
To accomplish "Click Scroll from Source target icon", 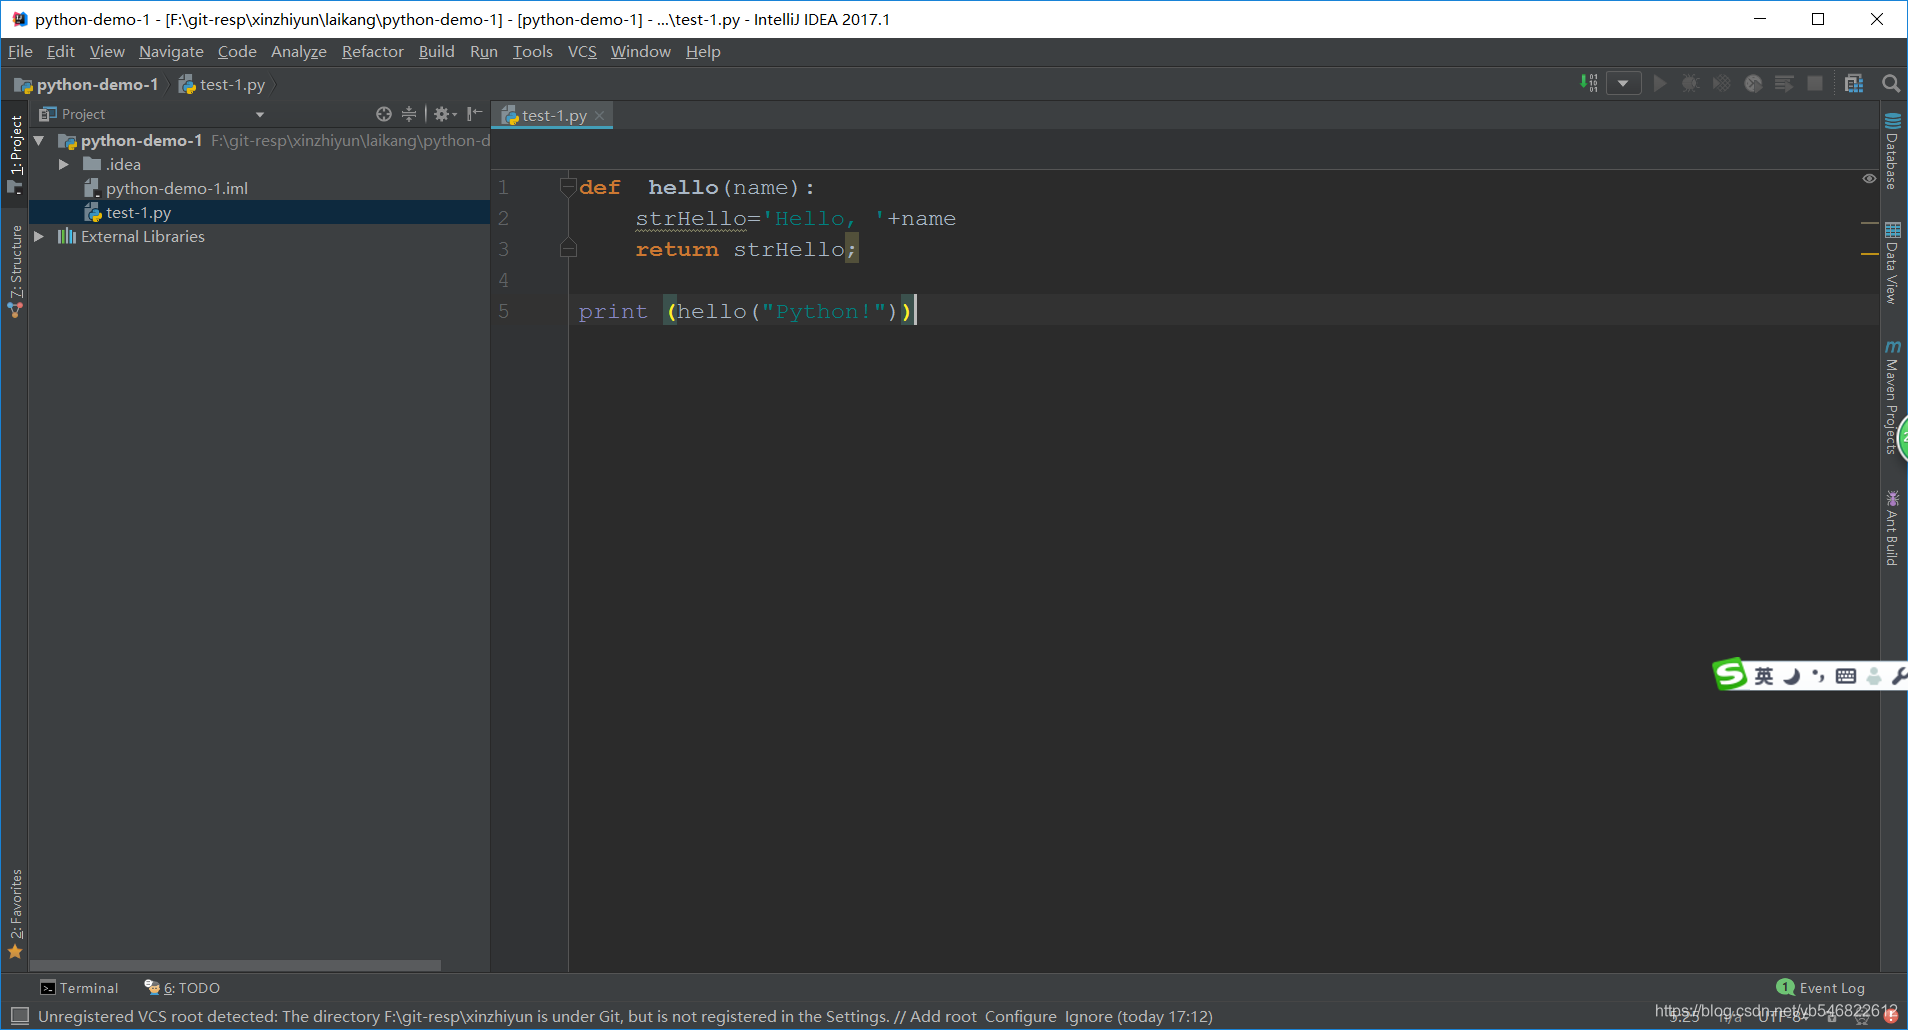I will (384, 114).
